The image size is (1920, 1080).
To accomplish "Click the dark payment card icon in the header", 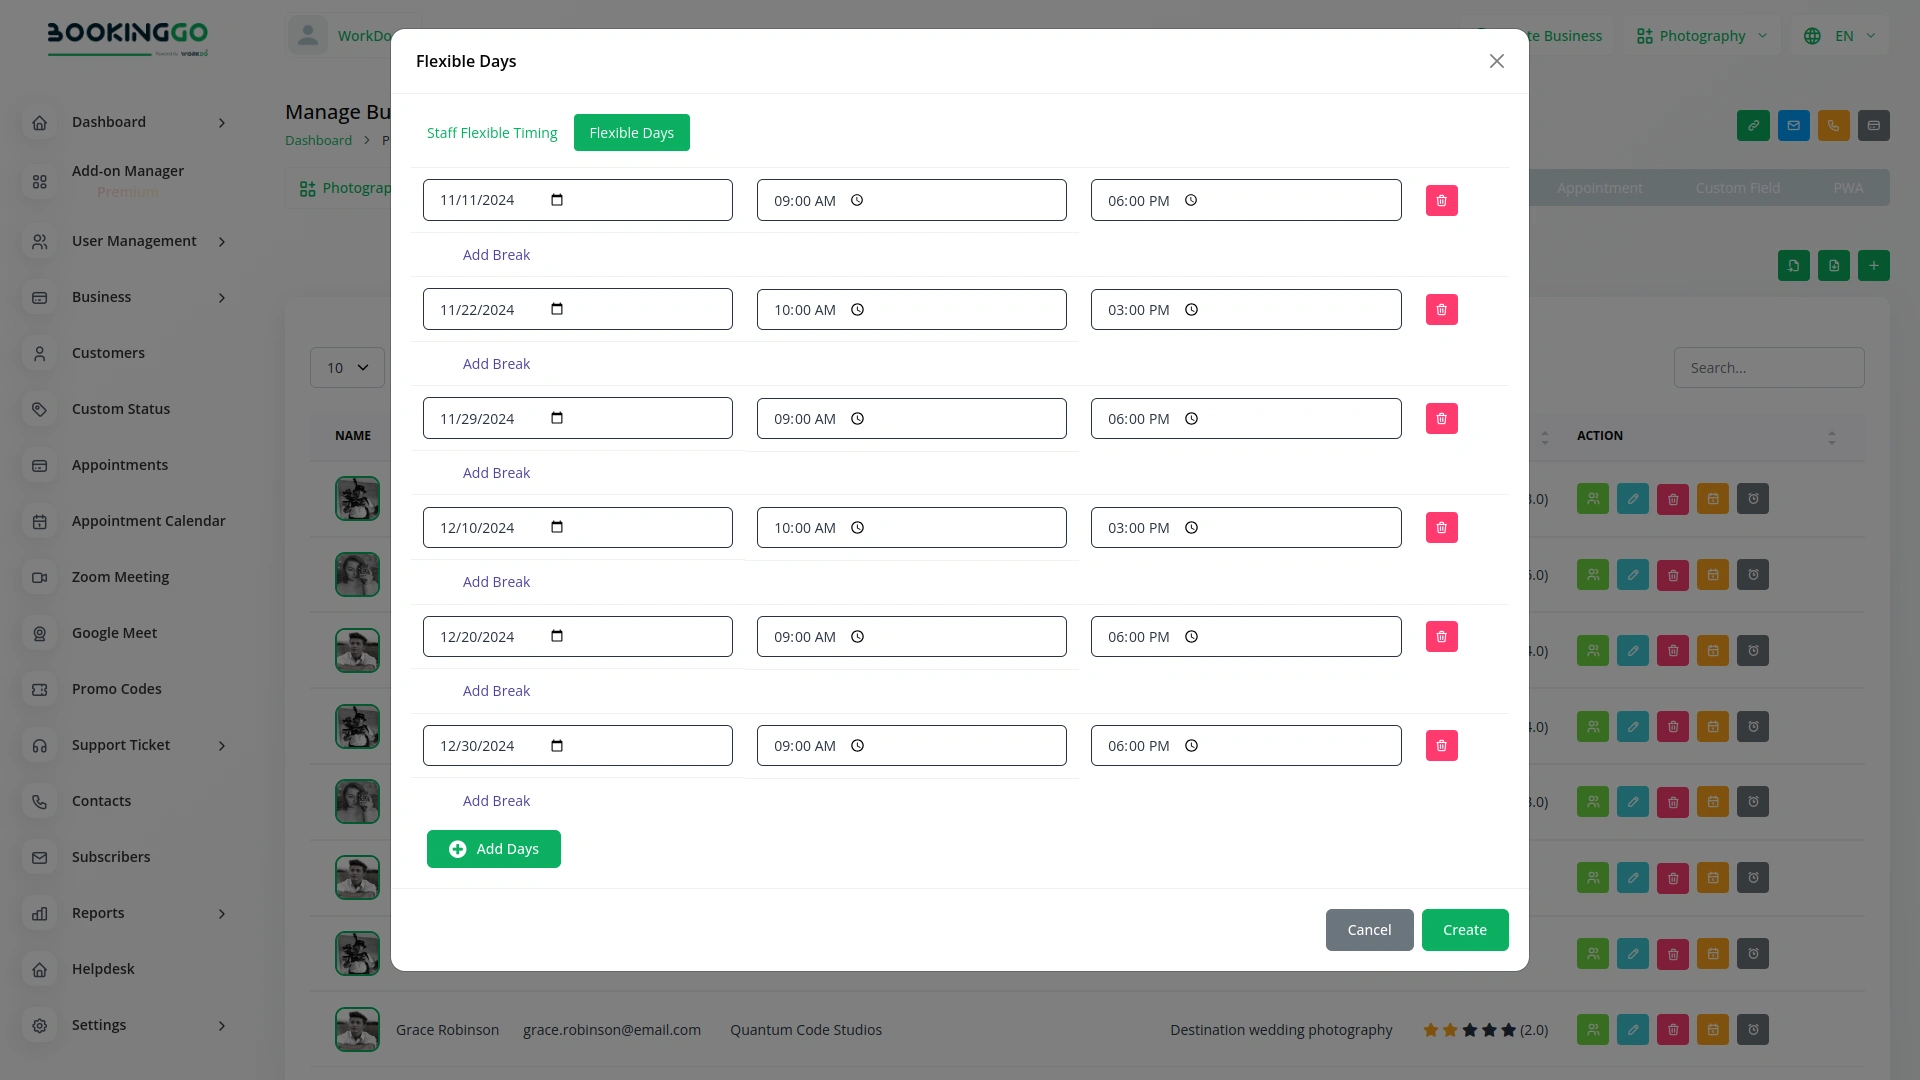I will tap(1874, 125).
